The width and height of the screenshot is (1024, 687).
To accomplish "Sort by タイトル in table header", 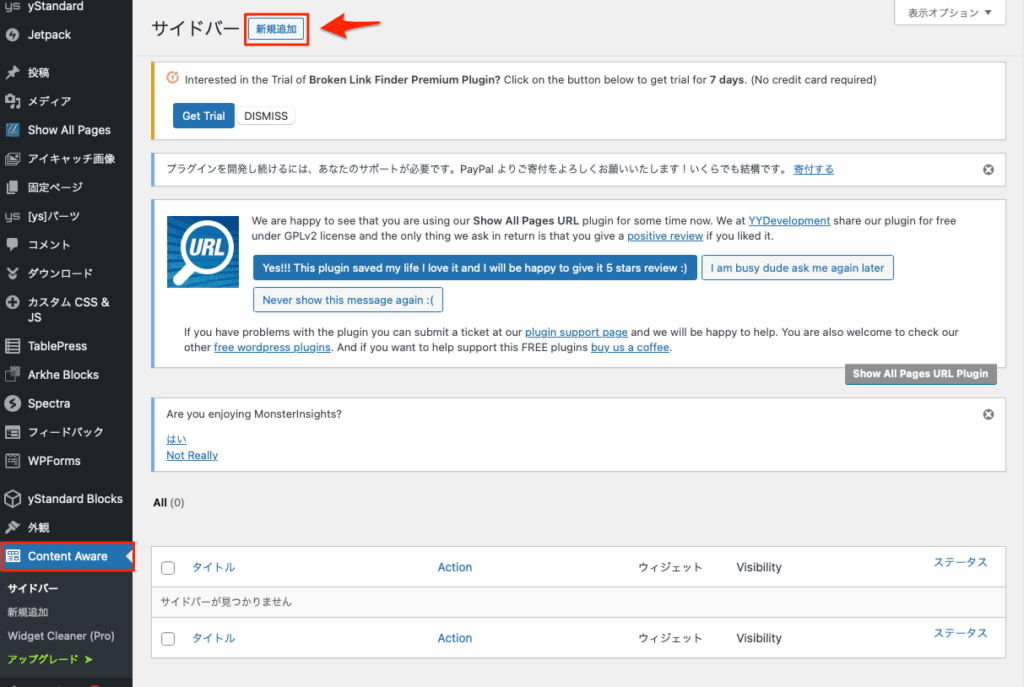I will (x=214, y=567).
